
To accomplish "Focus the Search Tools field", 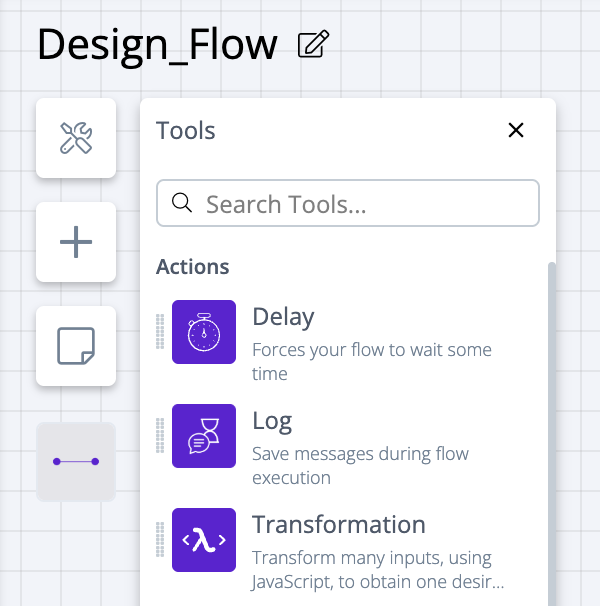I will click(x=348, y=203).
